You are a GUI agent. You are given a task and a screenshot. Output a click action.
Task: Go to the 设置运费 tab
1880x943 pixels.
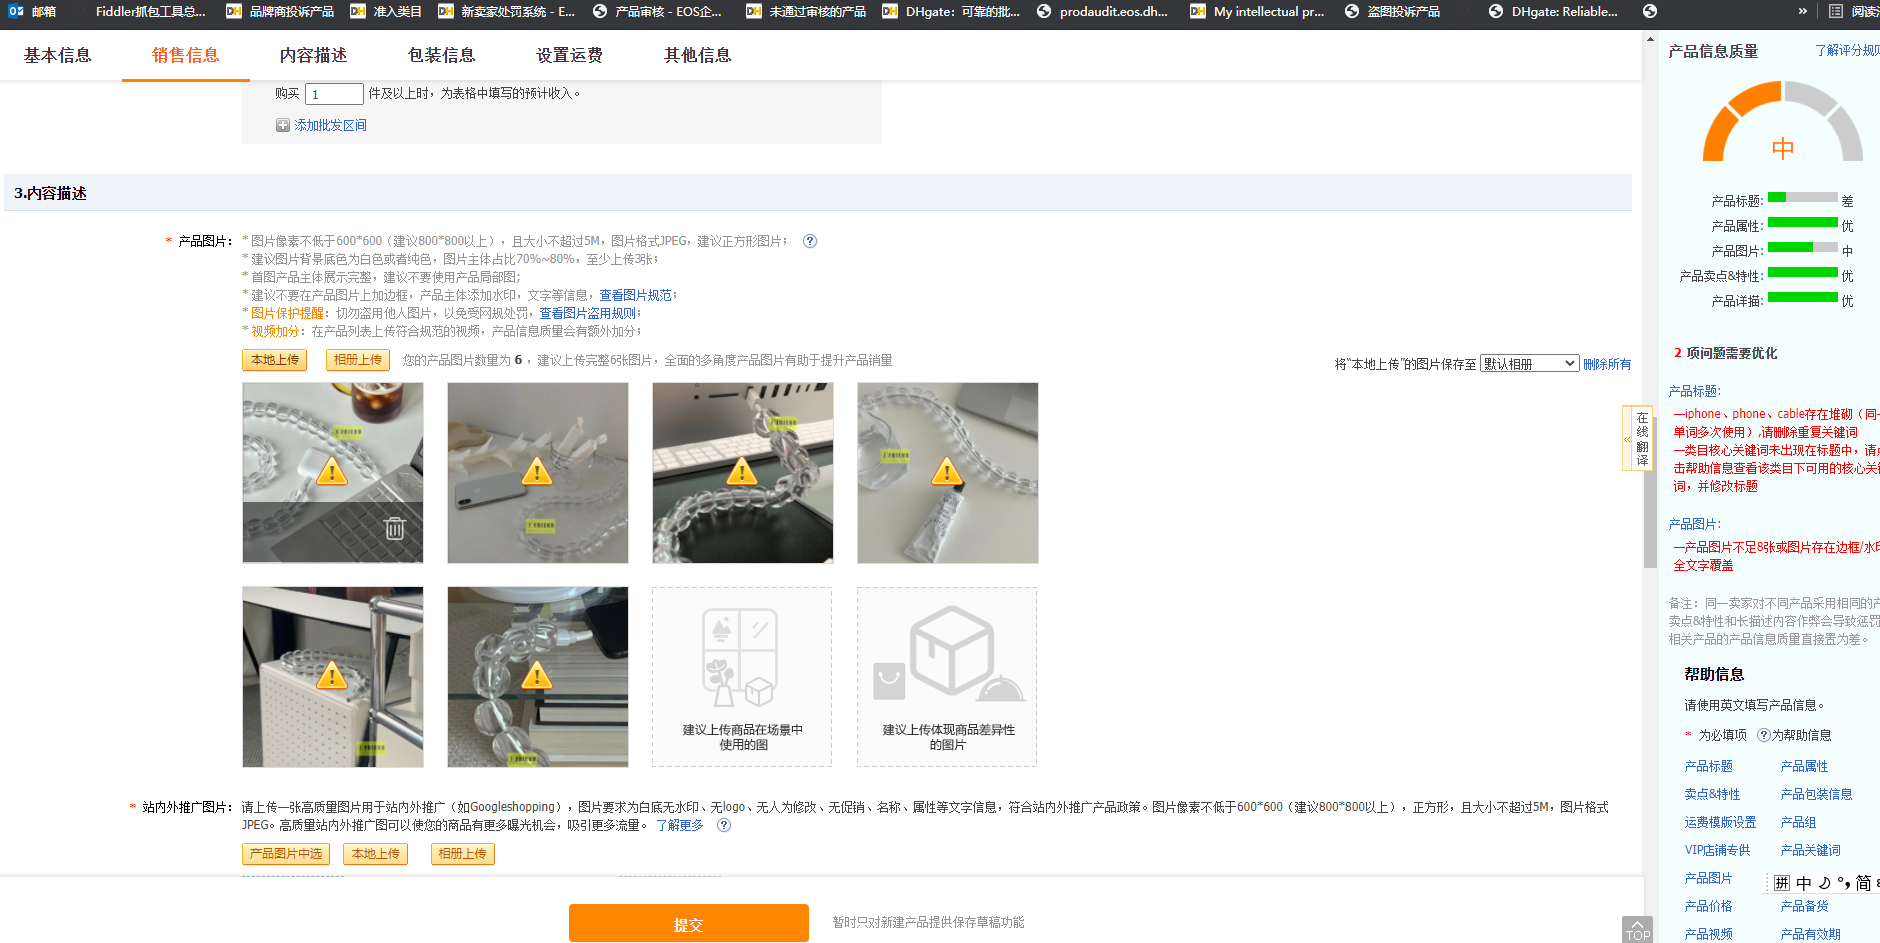click(x=569, y=55)
